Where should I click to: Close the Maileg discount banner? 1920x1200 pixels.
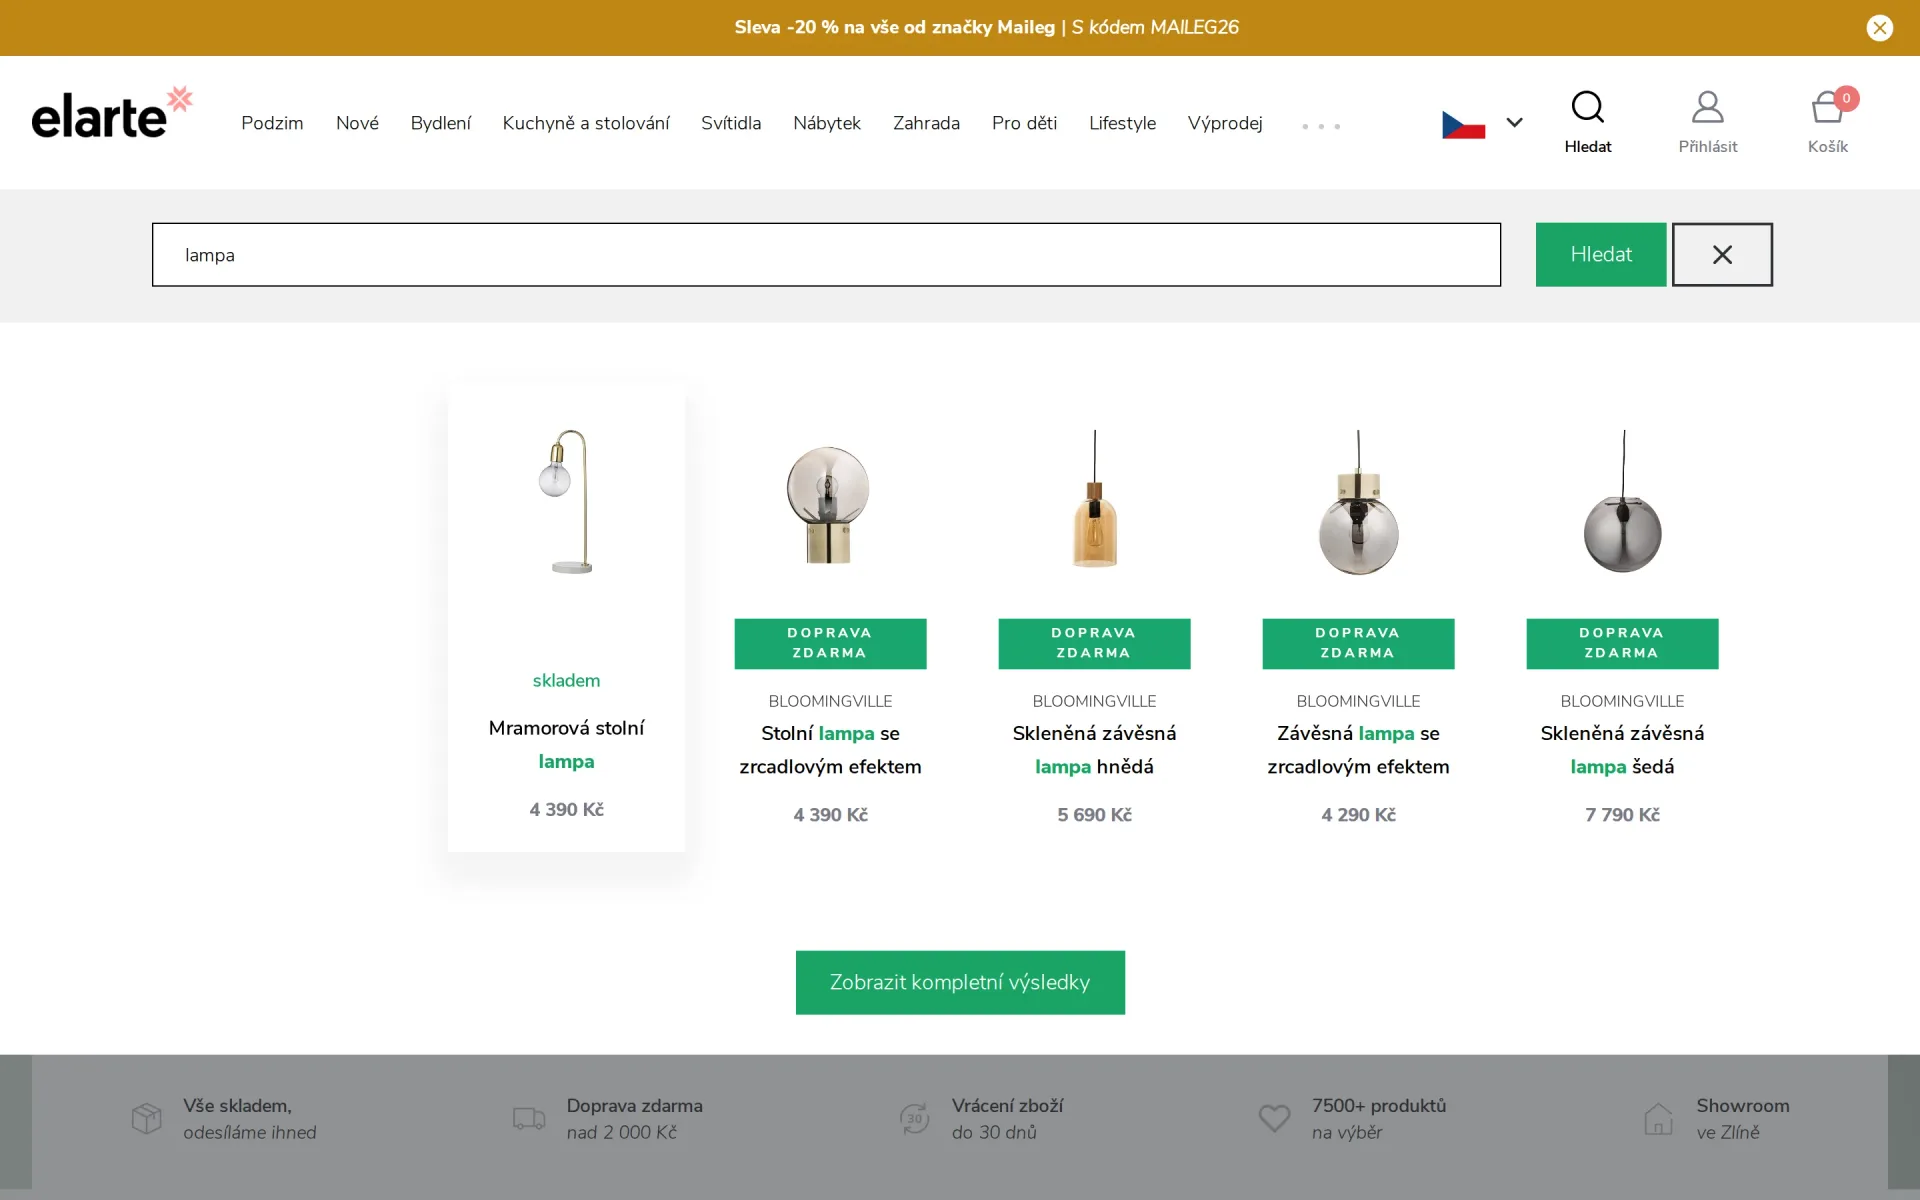[x=1879, y=28]
